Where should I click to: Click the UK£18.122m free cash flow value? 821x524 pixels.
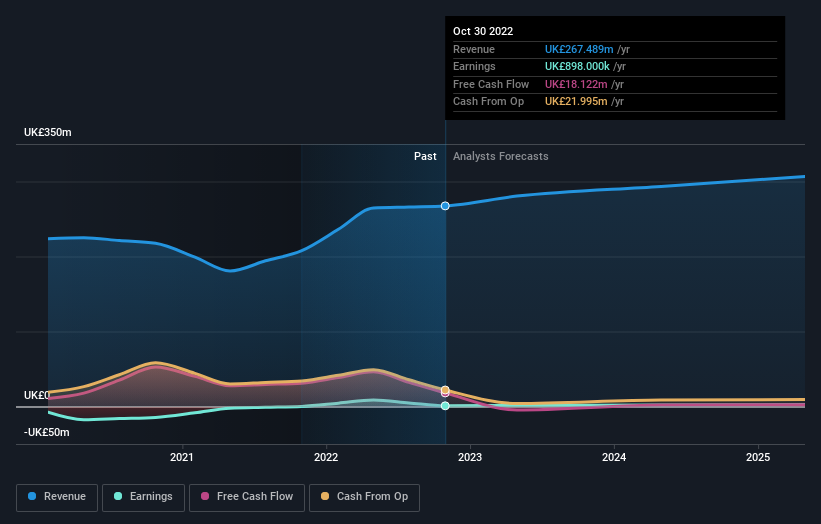tap(576, 84)
